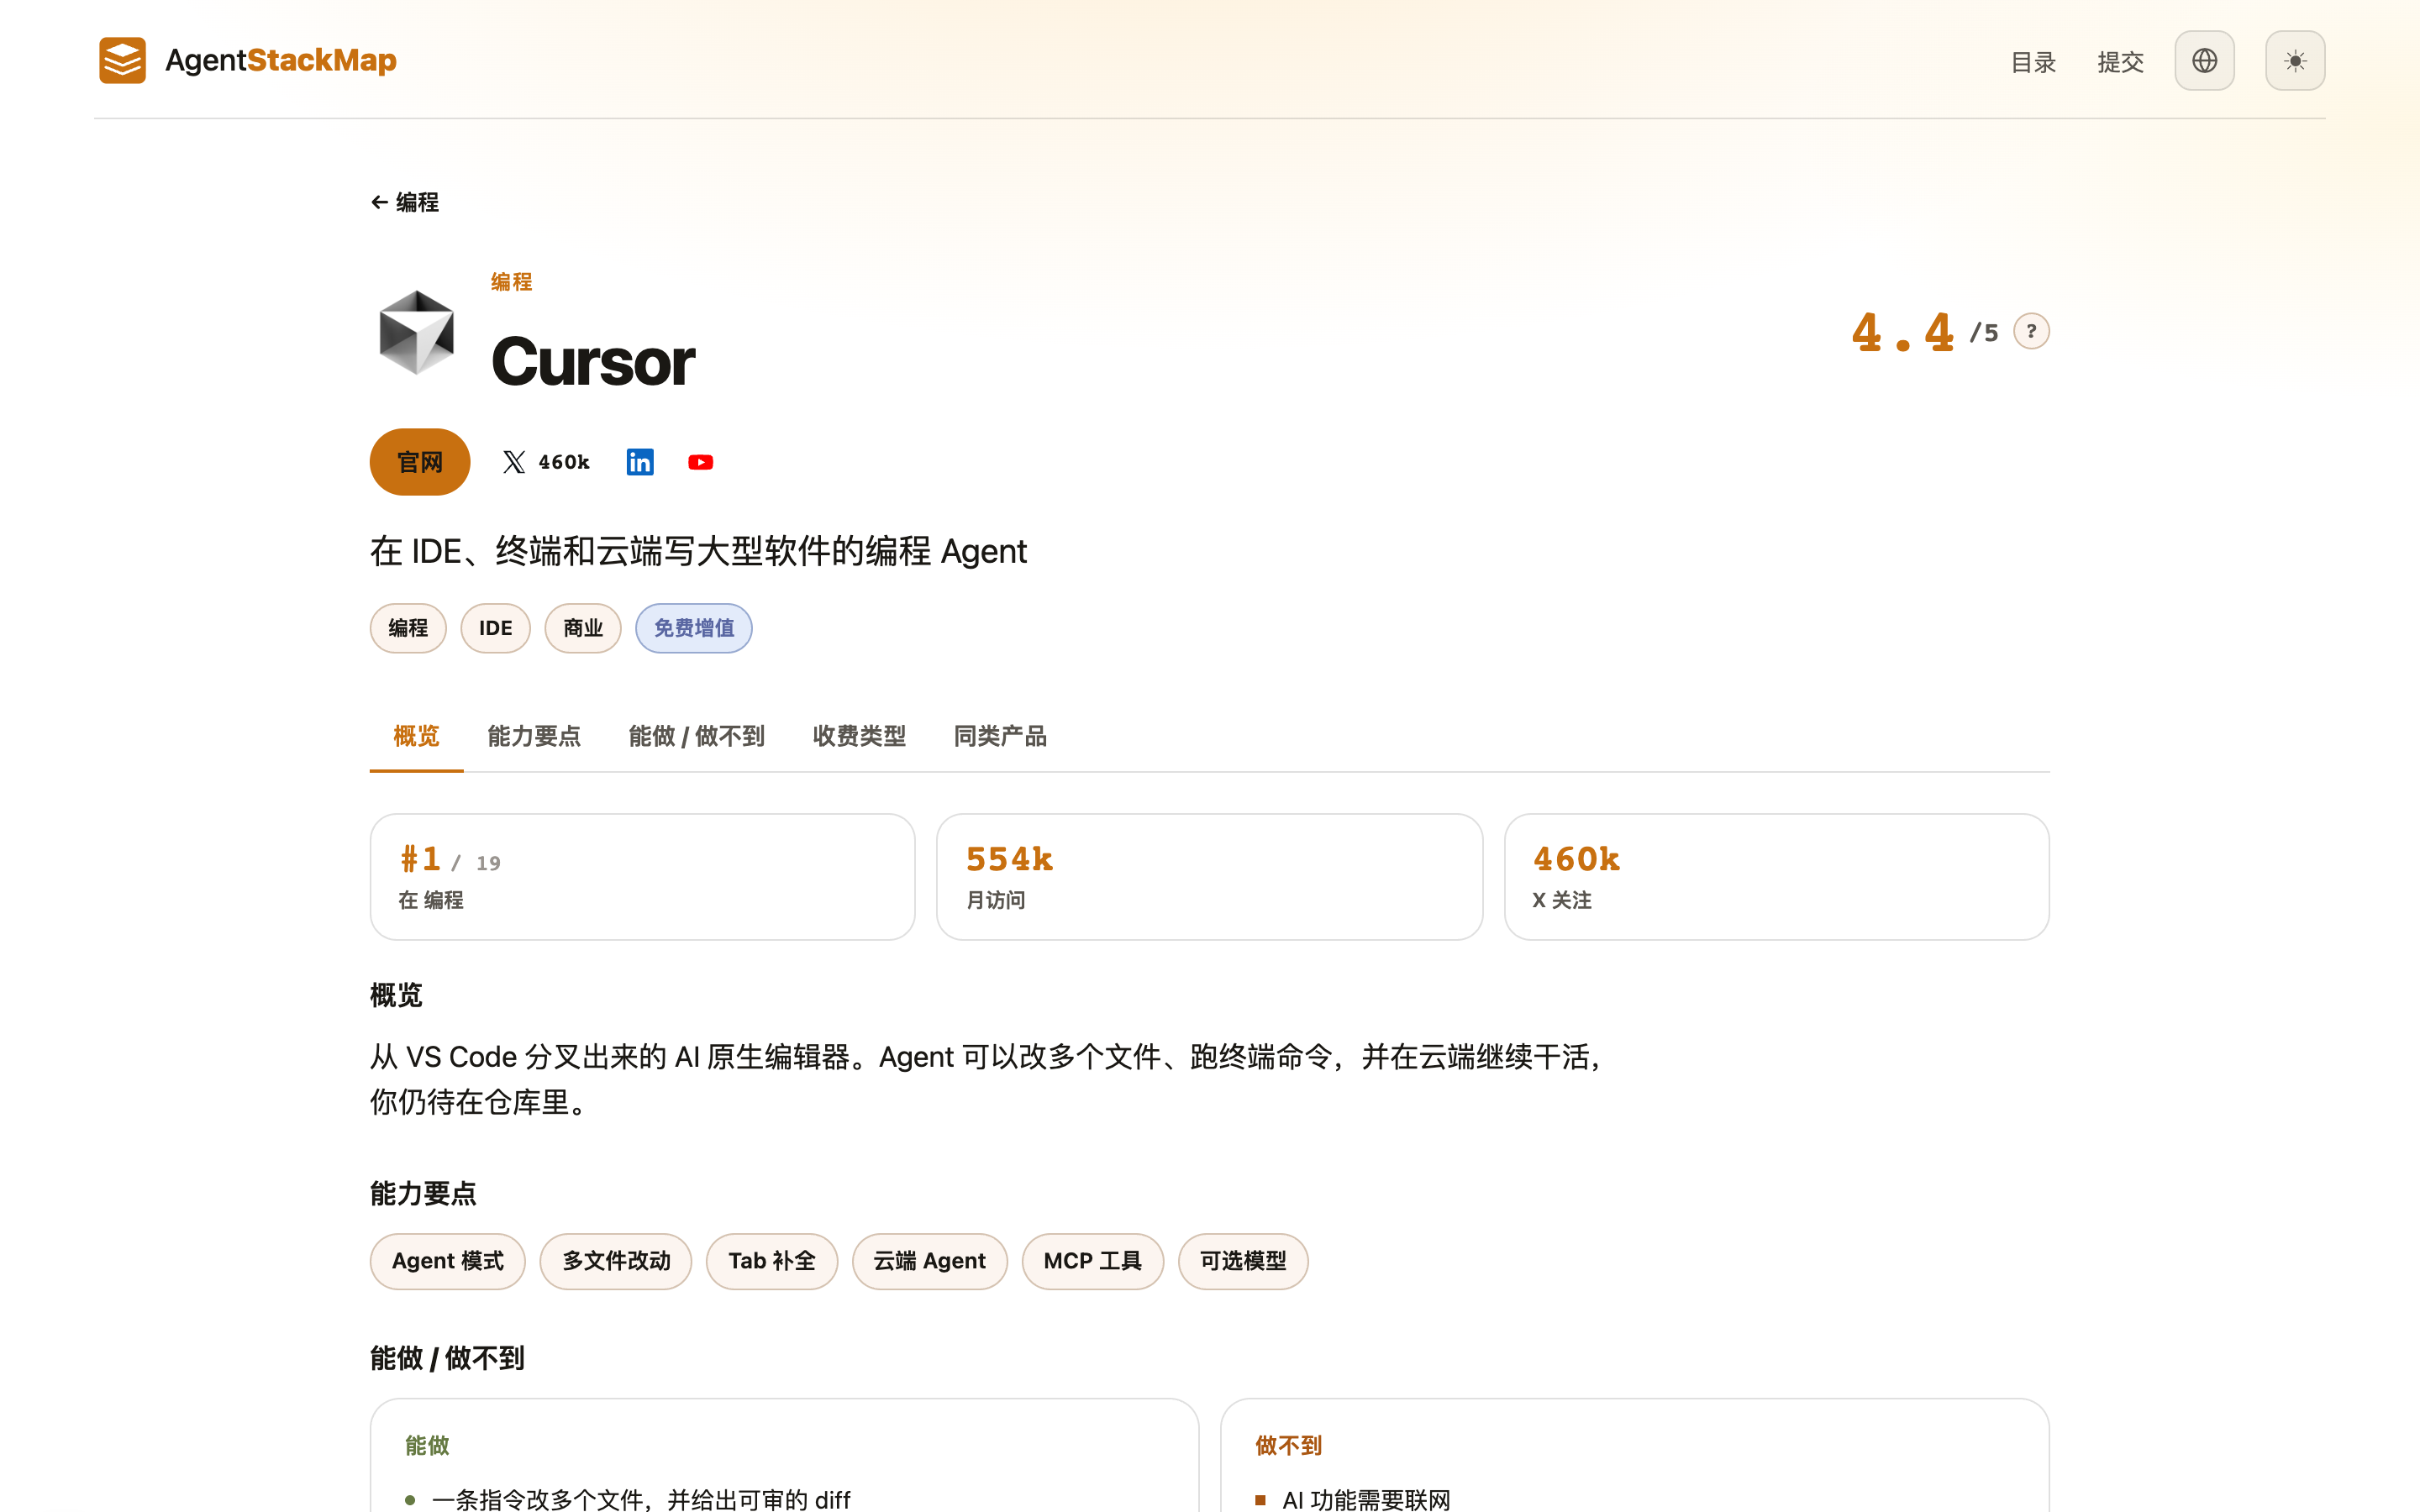The height and width of the screenshot is (1512, 2420).
Task: Open the AgentStackMap home text link
Action: point(281,61)
